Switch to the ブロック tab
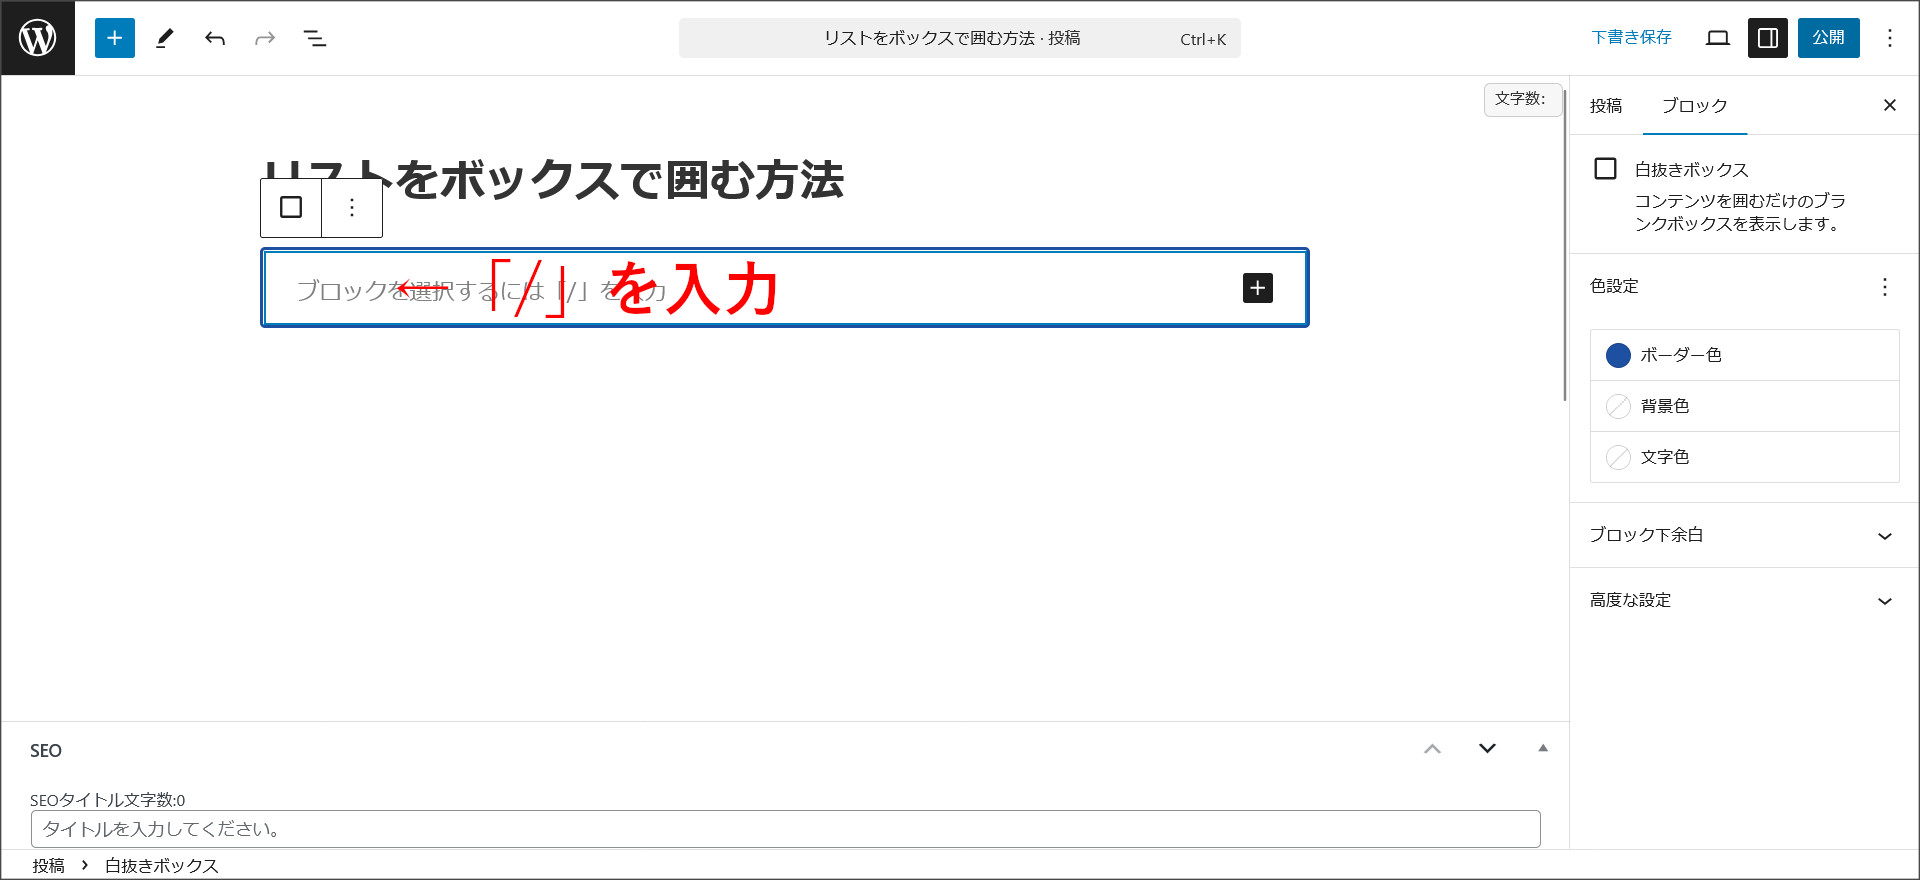Image resolution: width=1920 pixels, height=880 pixels. (x=1695, y=106)
